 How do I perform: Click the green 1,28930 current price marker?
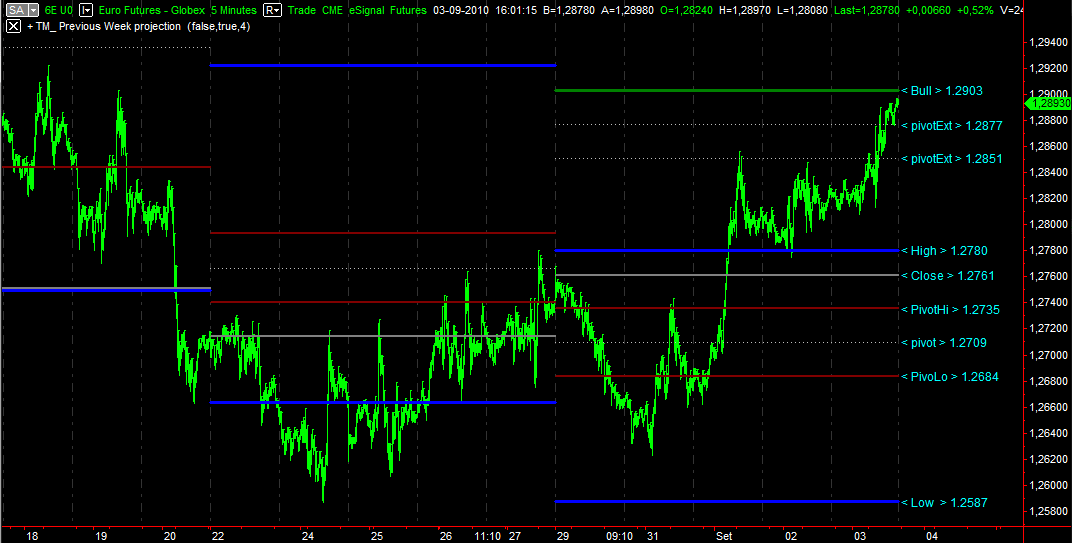tap(1048, 103)
